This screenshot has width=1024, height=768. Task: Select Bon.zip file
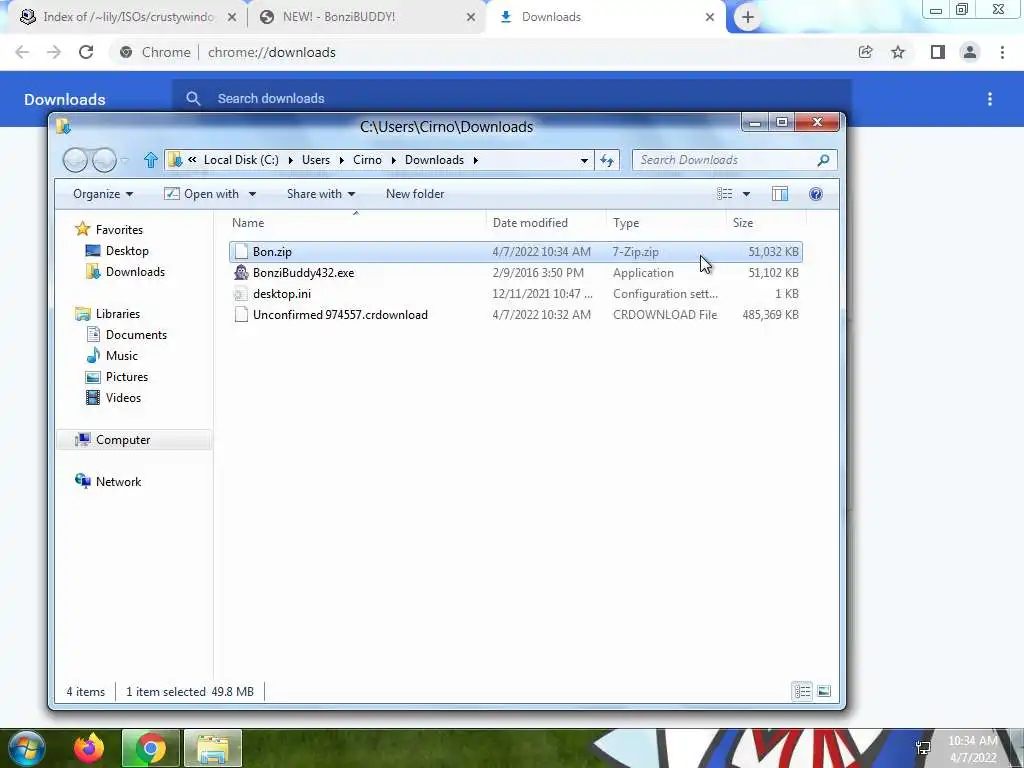pos(515,252)
